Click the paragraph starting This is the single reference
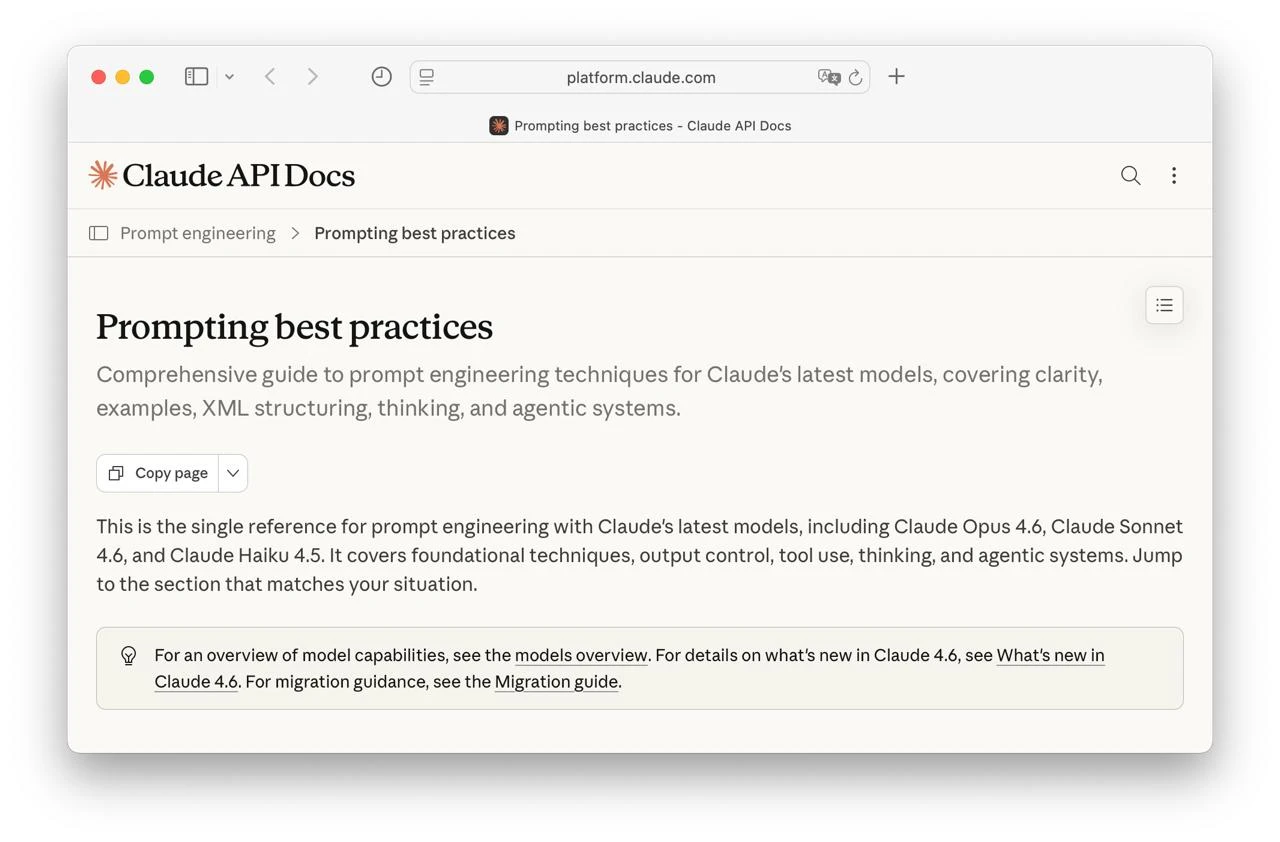The width and height of the screenshot is (1280, 842). [639, 555]
